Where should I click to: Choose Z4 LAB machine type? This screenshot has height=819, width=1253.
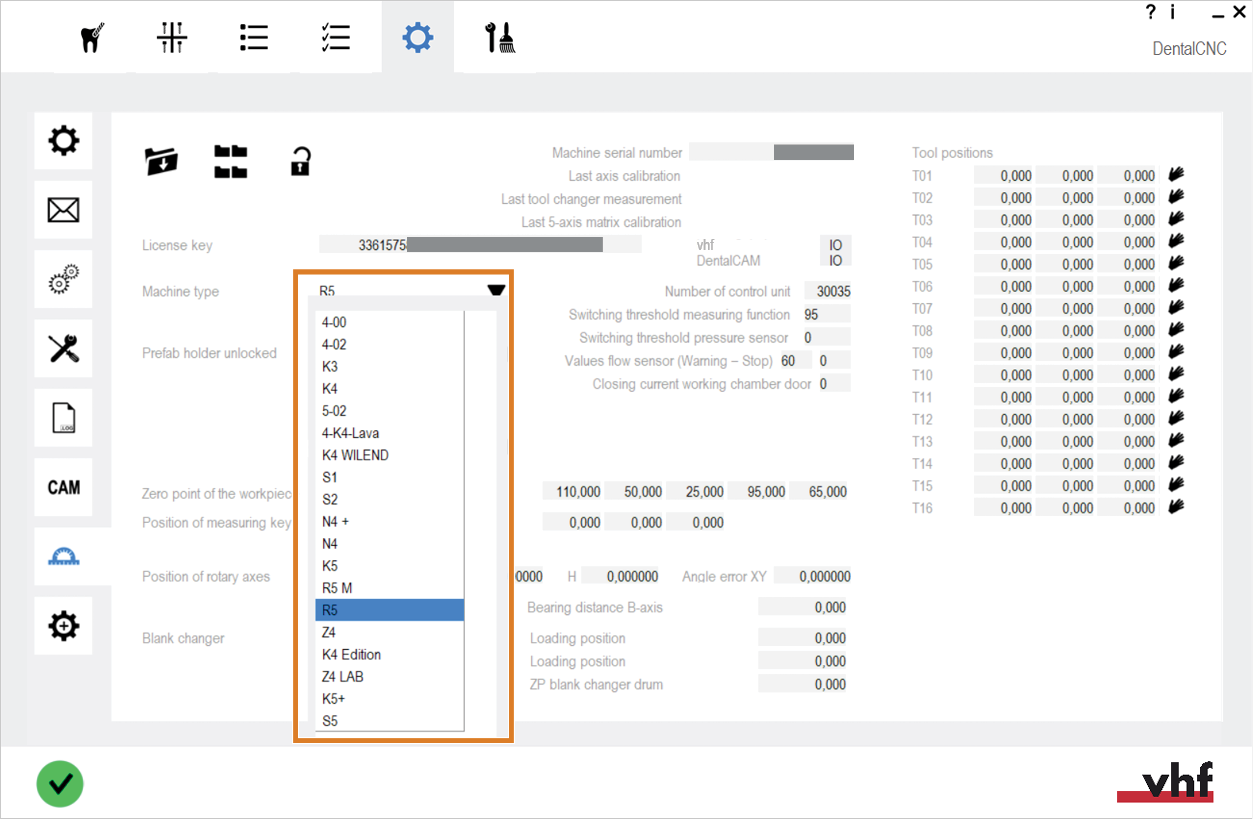pos(390,676)
